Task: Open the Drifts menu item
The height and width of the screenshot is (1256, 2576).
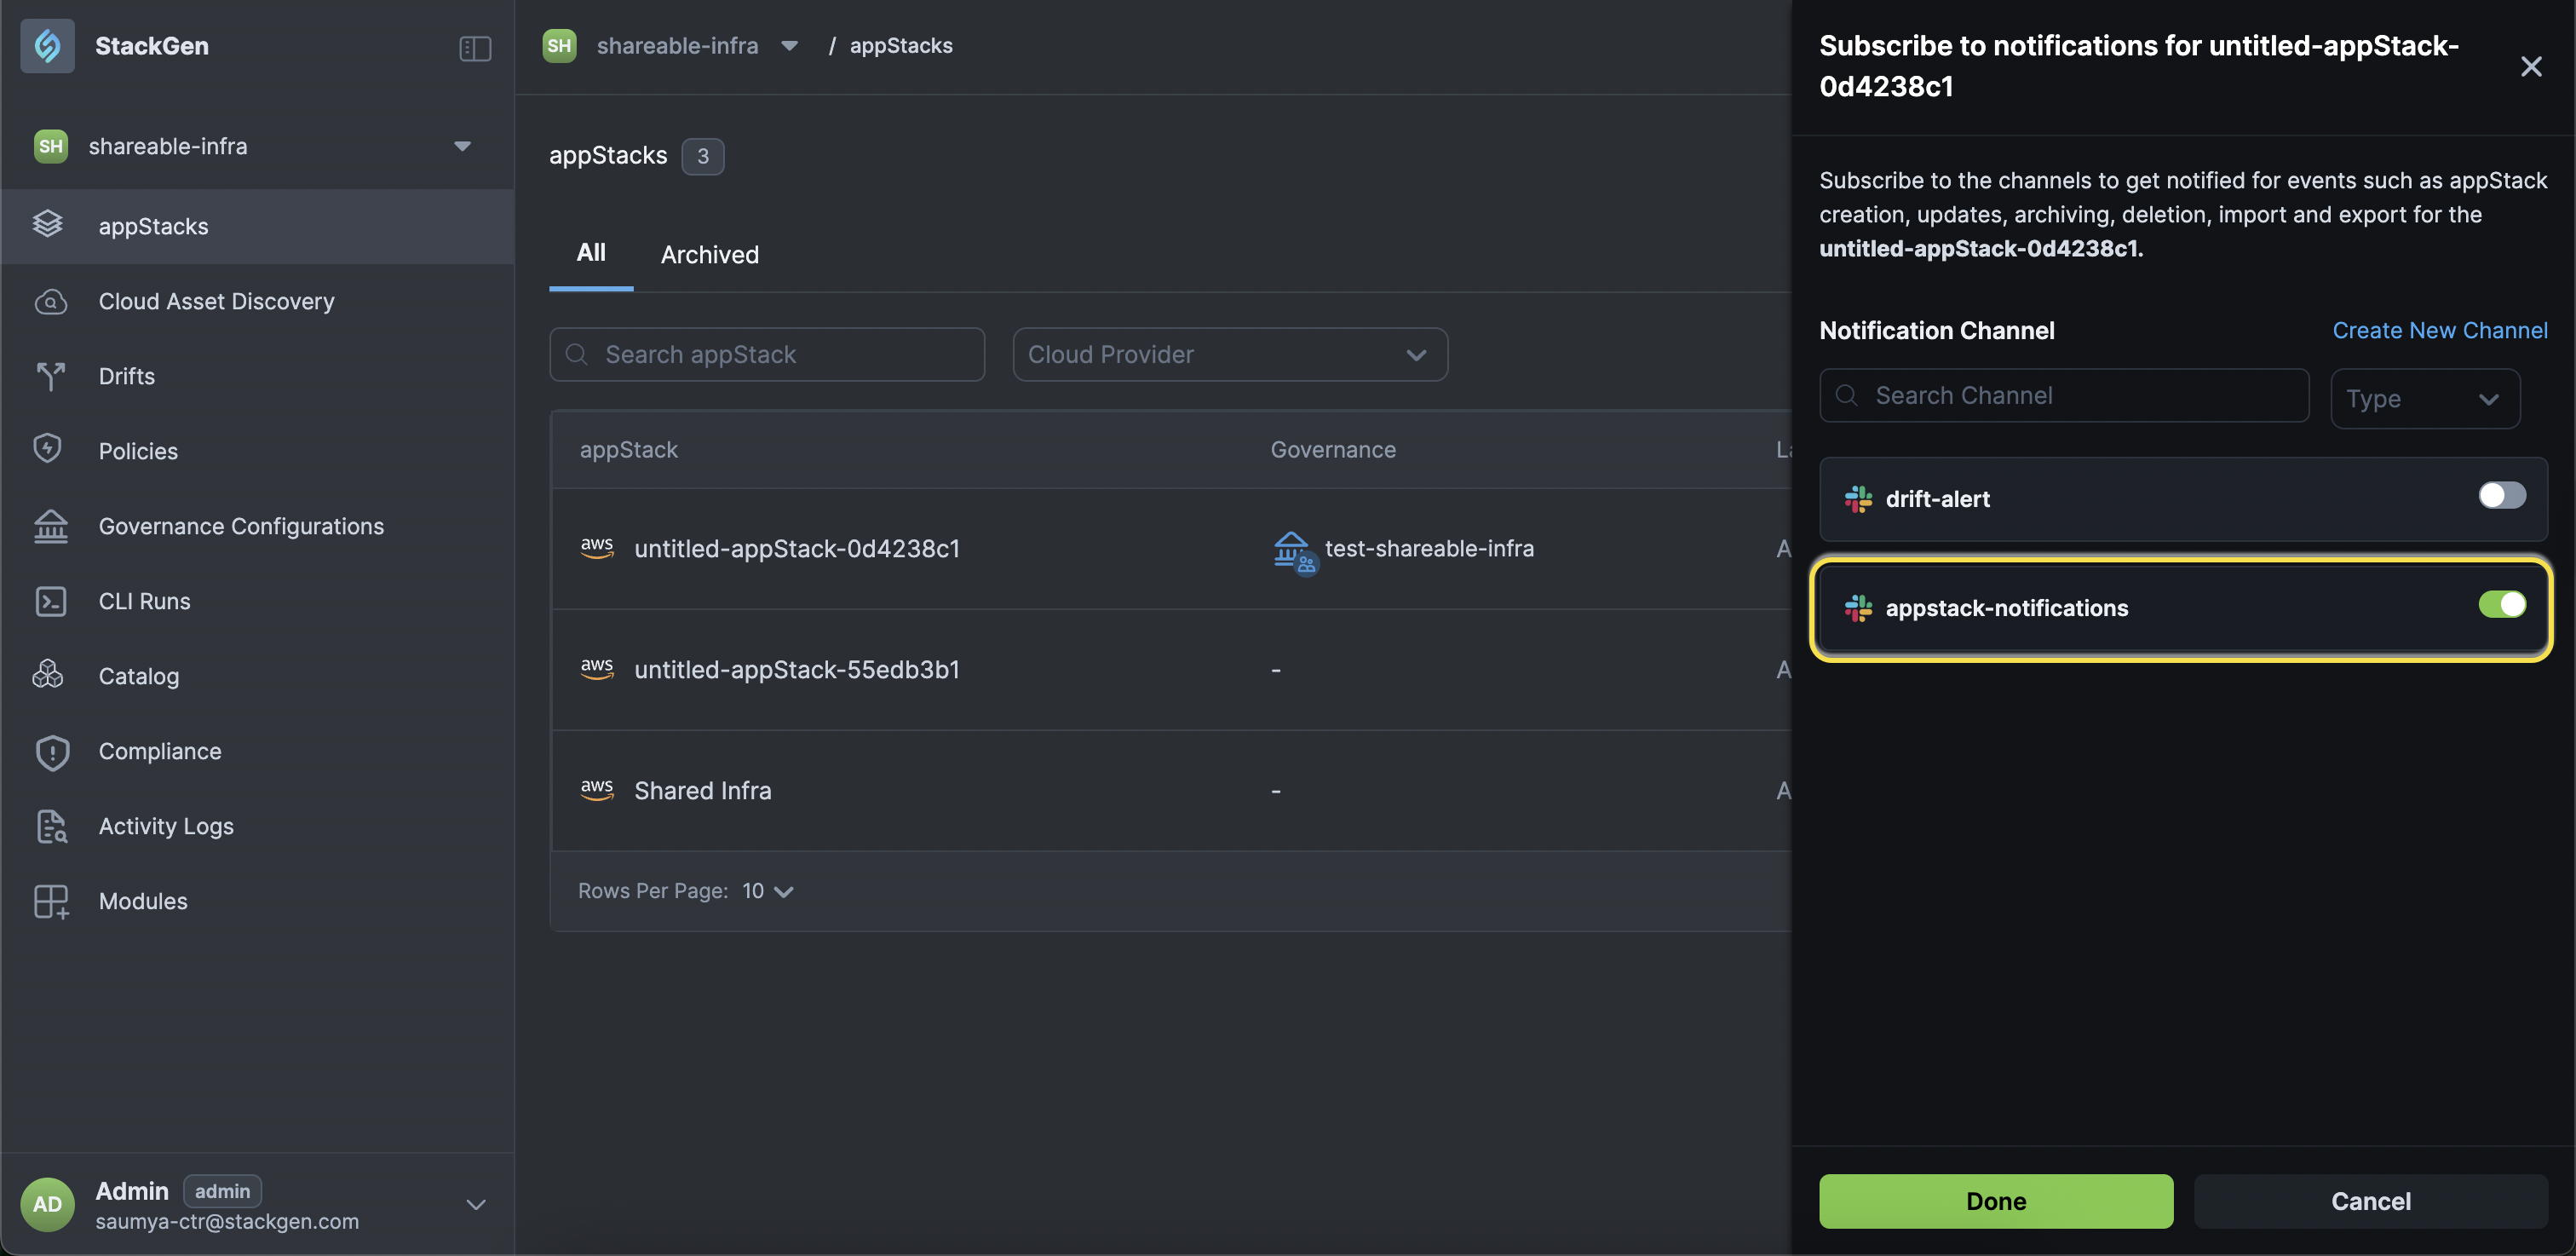Action: tap(258, 376)
